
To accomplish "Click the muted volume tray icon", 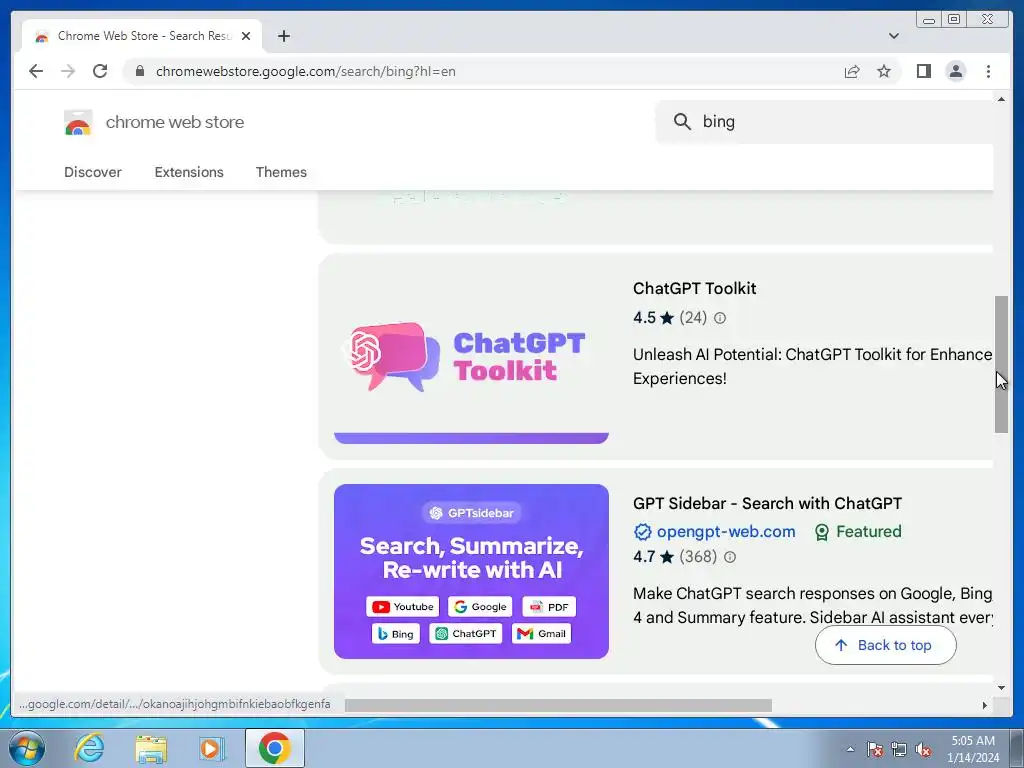I will pos(923,749).
